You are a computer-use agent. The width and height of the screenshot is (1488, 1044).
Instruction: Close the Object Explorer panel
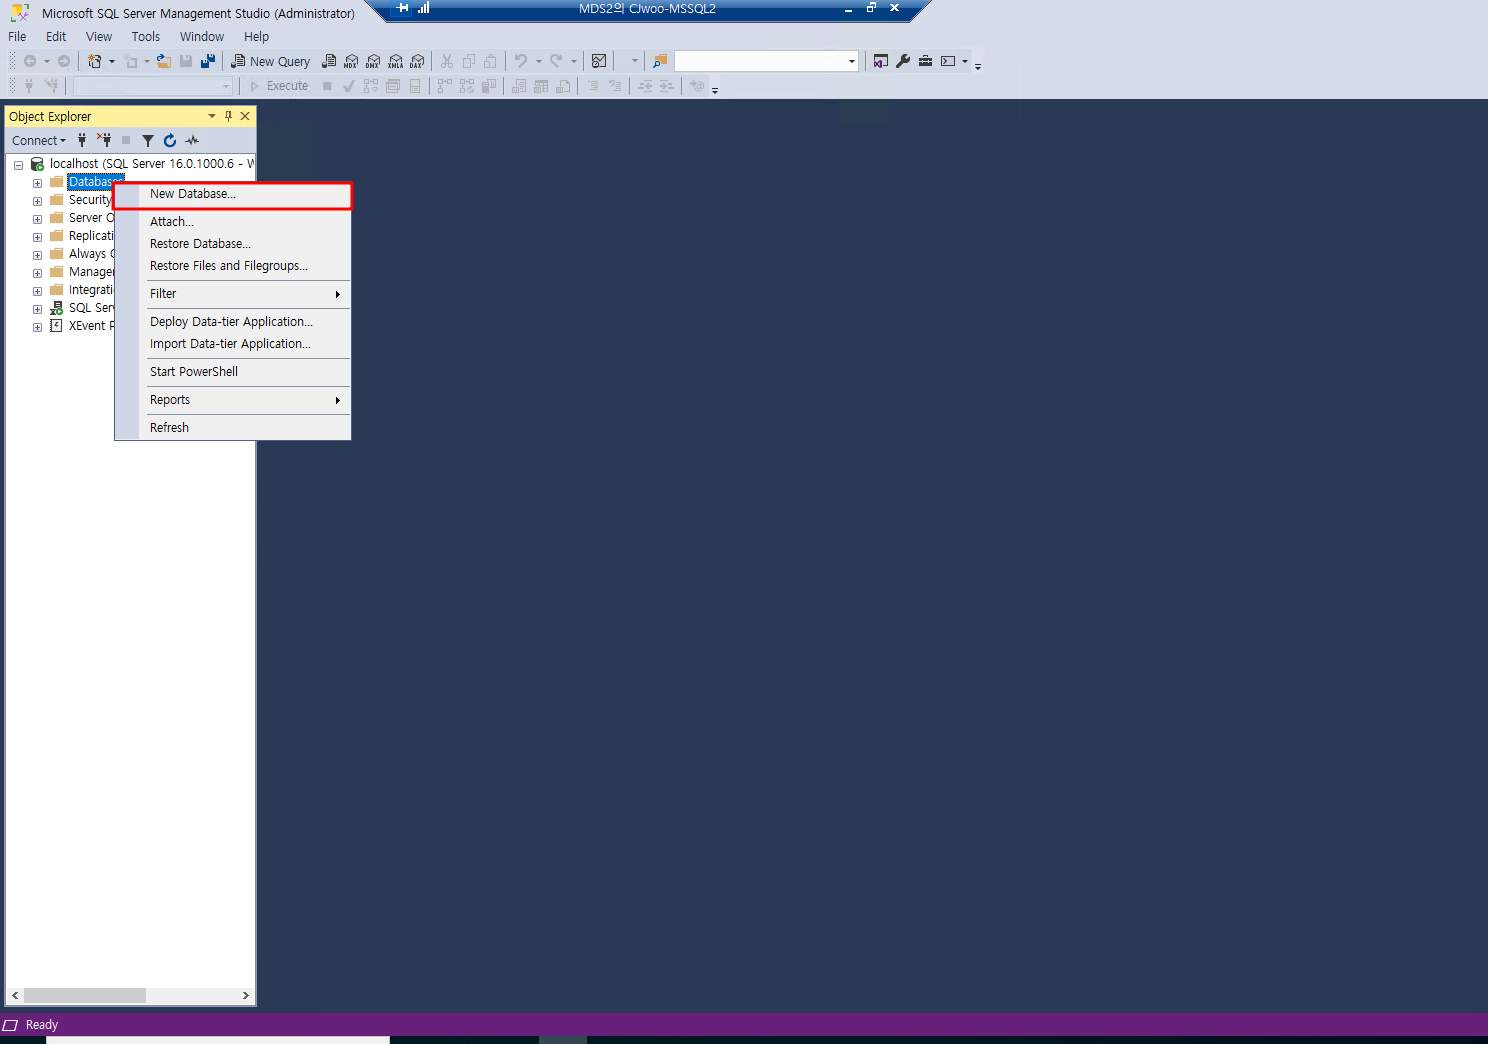pyautogui.click(x=245, y=116)
